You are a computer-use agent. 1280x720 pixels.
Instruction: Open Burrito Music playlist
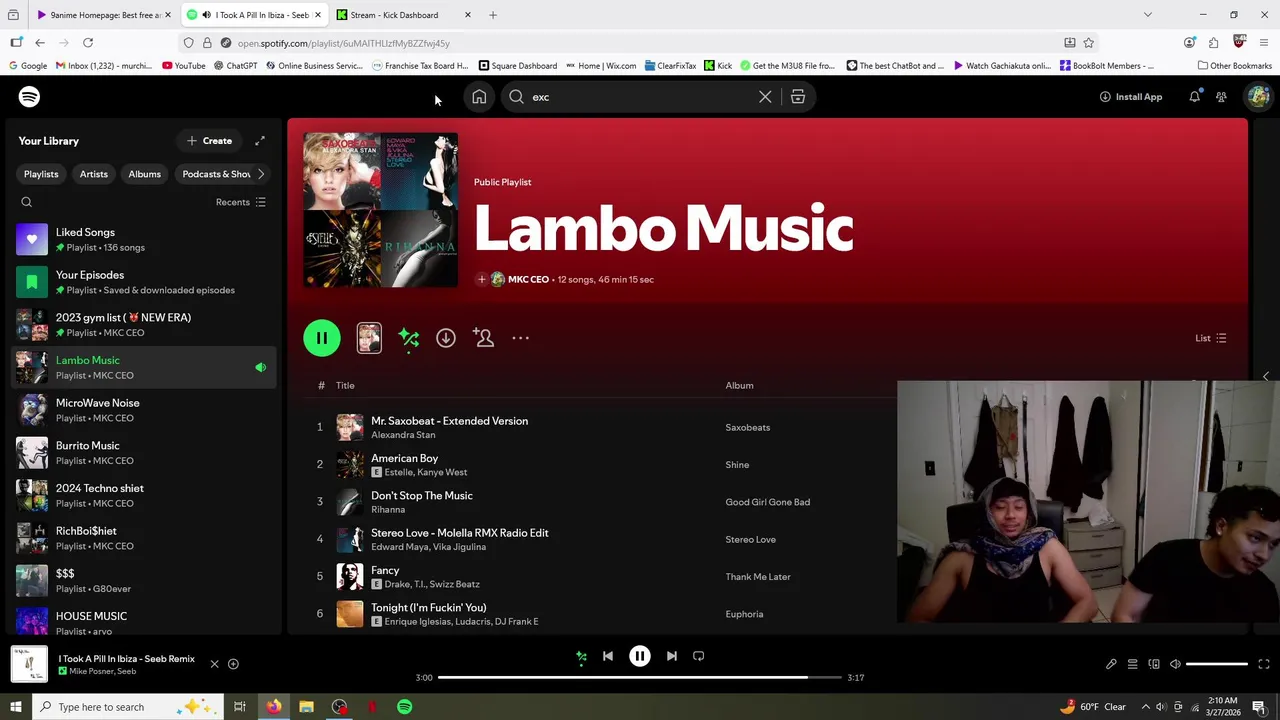coord(142,453)
